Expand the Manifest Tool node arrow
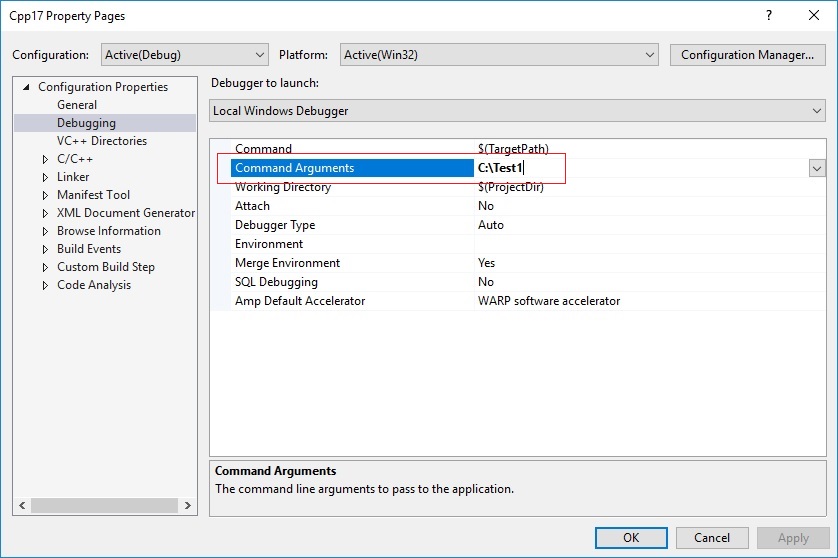Screen dimensions: 838x558 (x=45, y=195)
